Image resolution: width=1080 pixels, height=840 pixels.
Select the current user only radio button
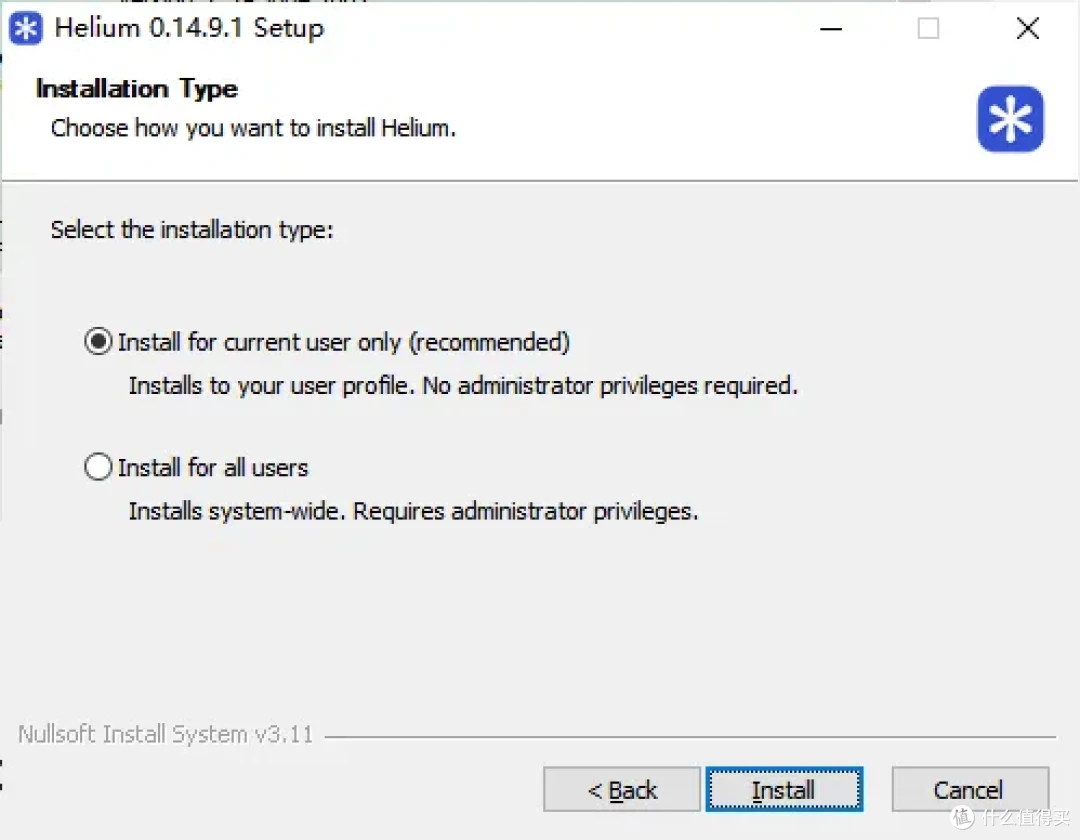click(98, 342)
